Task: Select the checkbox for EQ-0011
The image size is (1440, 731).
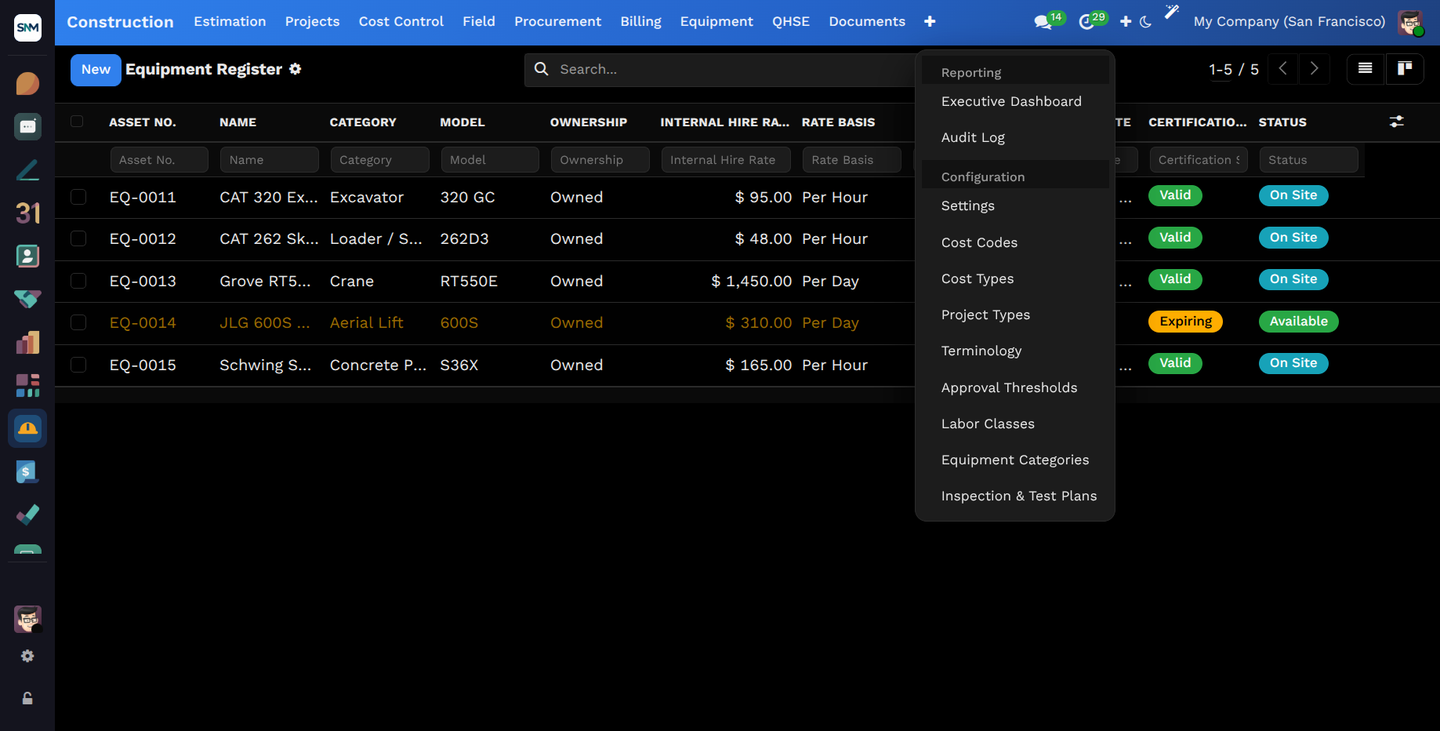Action: (x=78, y=197)
